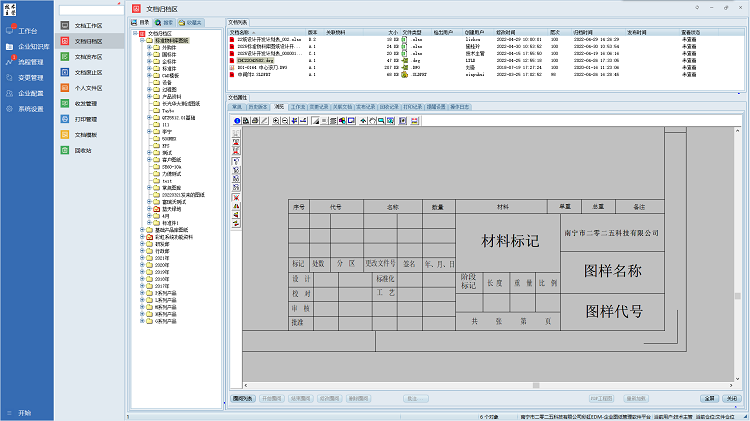
Task: Select the diagonal line tool in viewer toolbar
Action: click(264, 121)
